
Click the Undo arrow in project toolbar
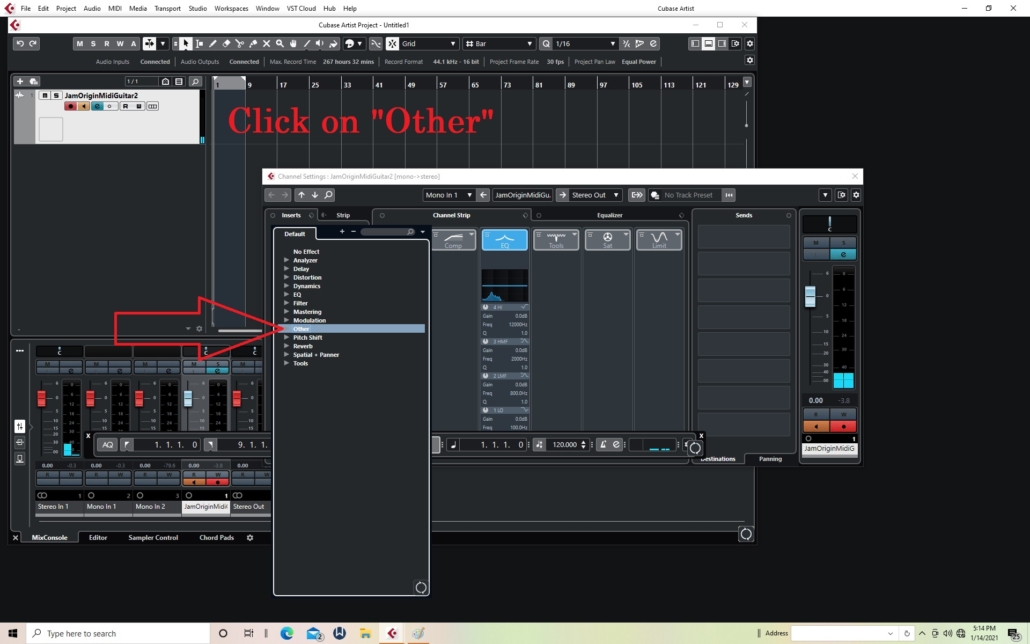tap(20, 43)
